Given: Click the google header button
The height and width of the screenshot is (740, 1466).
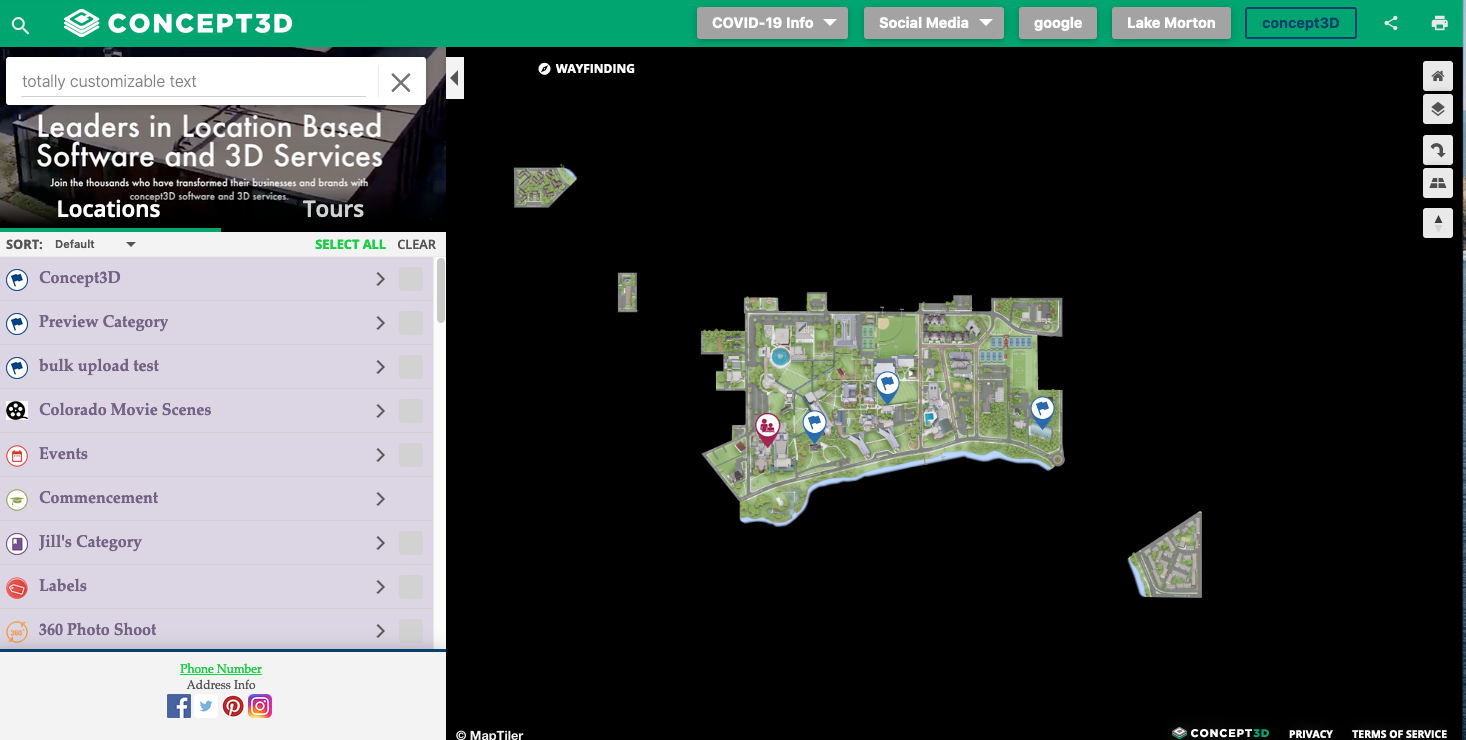Looking at the screenshot, I should [1058, 23].
